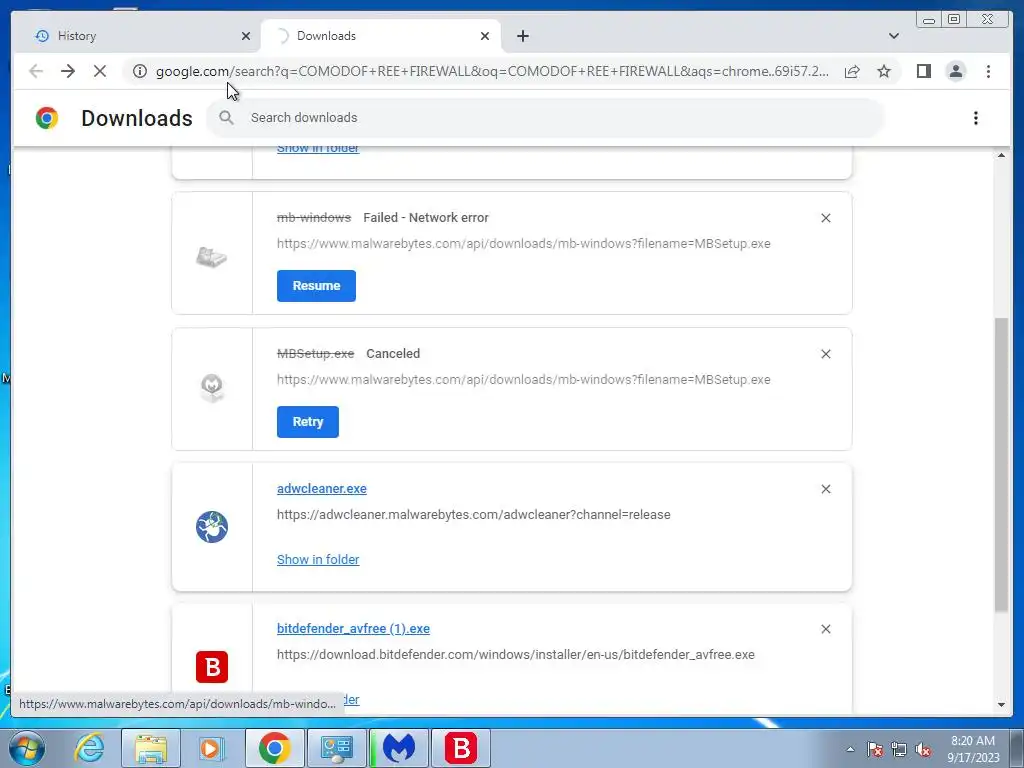The height and width of the screenshot is (768, 1024).
Task: Switch to the History tab
Action: click(x=137, y=36)
